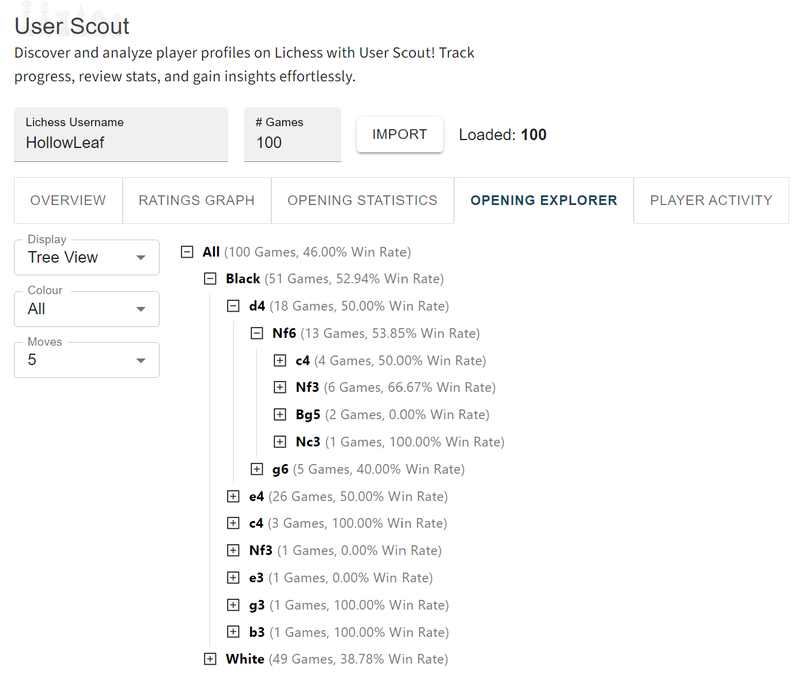Expand the e4 node with 26 games
Viewport: 800px width, 683px height.
point(233,496)
